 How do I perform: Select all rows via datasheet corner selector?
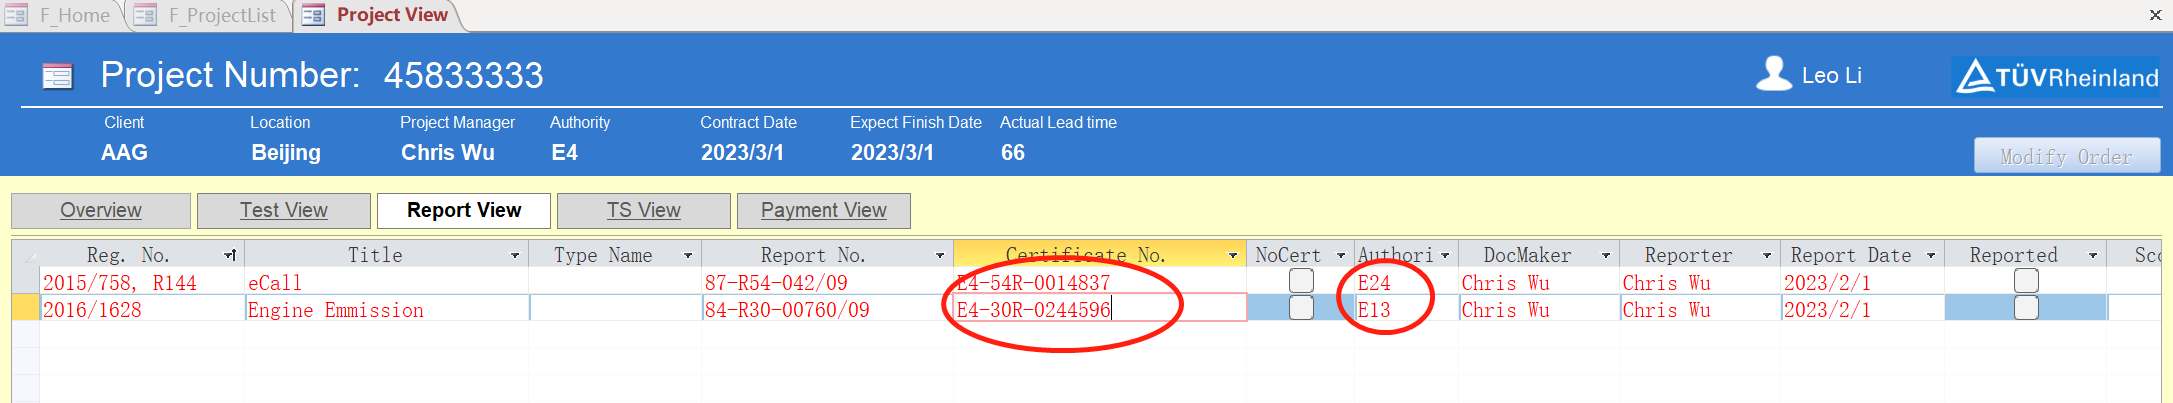pyautogui.click(x=26, y=256)
